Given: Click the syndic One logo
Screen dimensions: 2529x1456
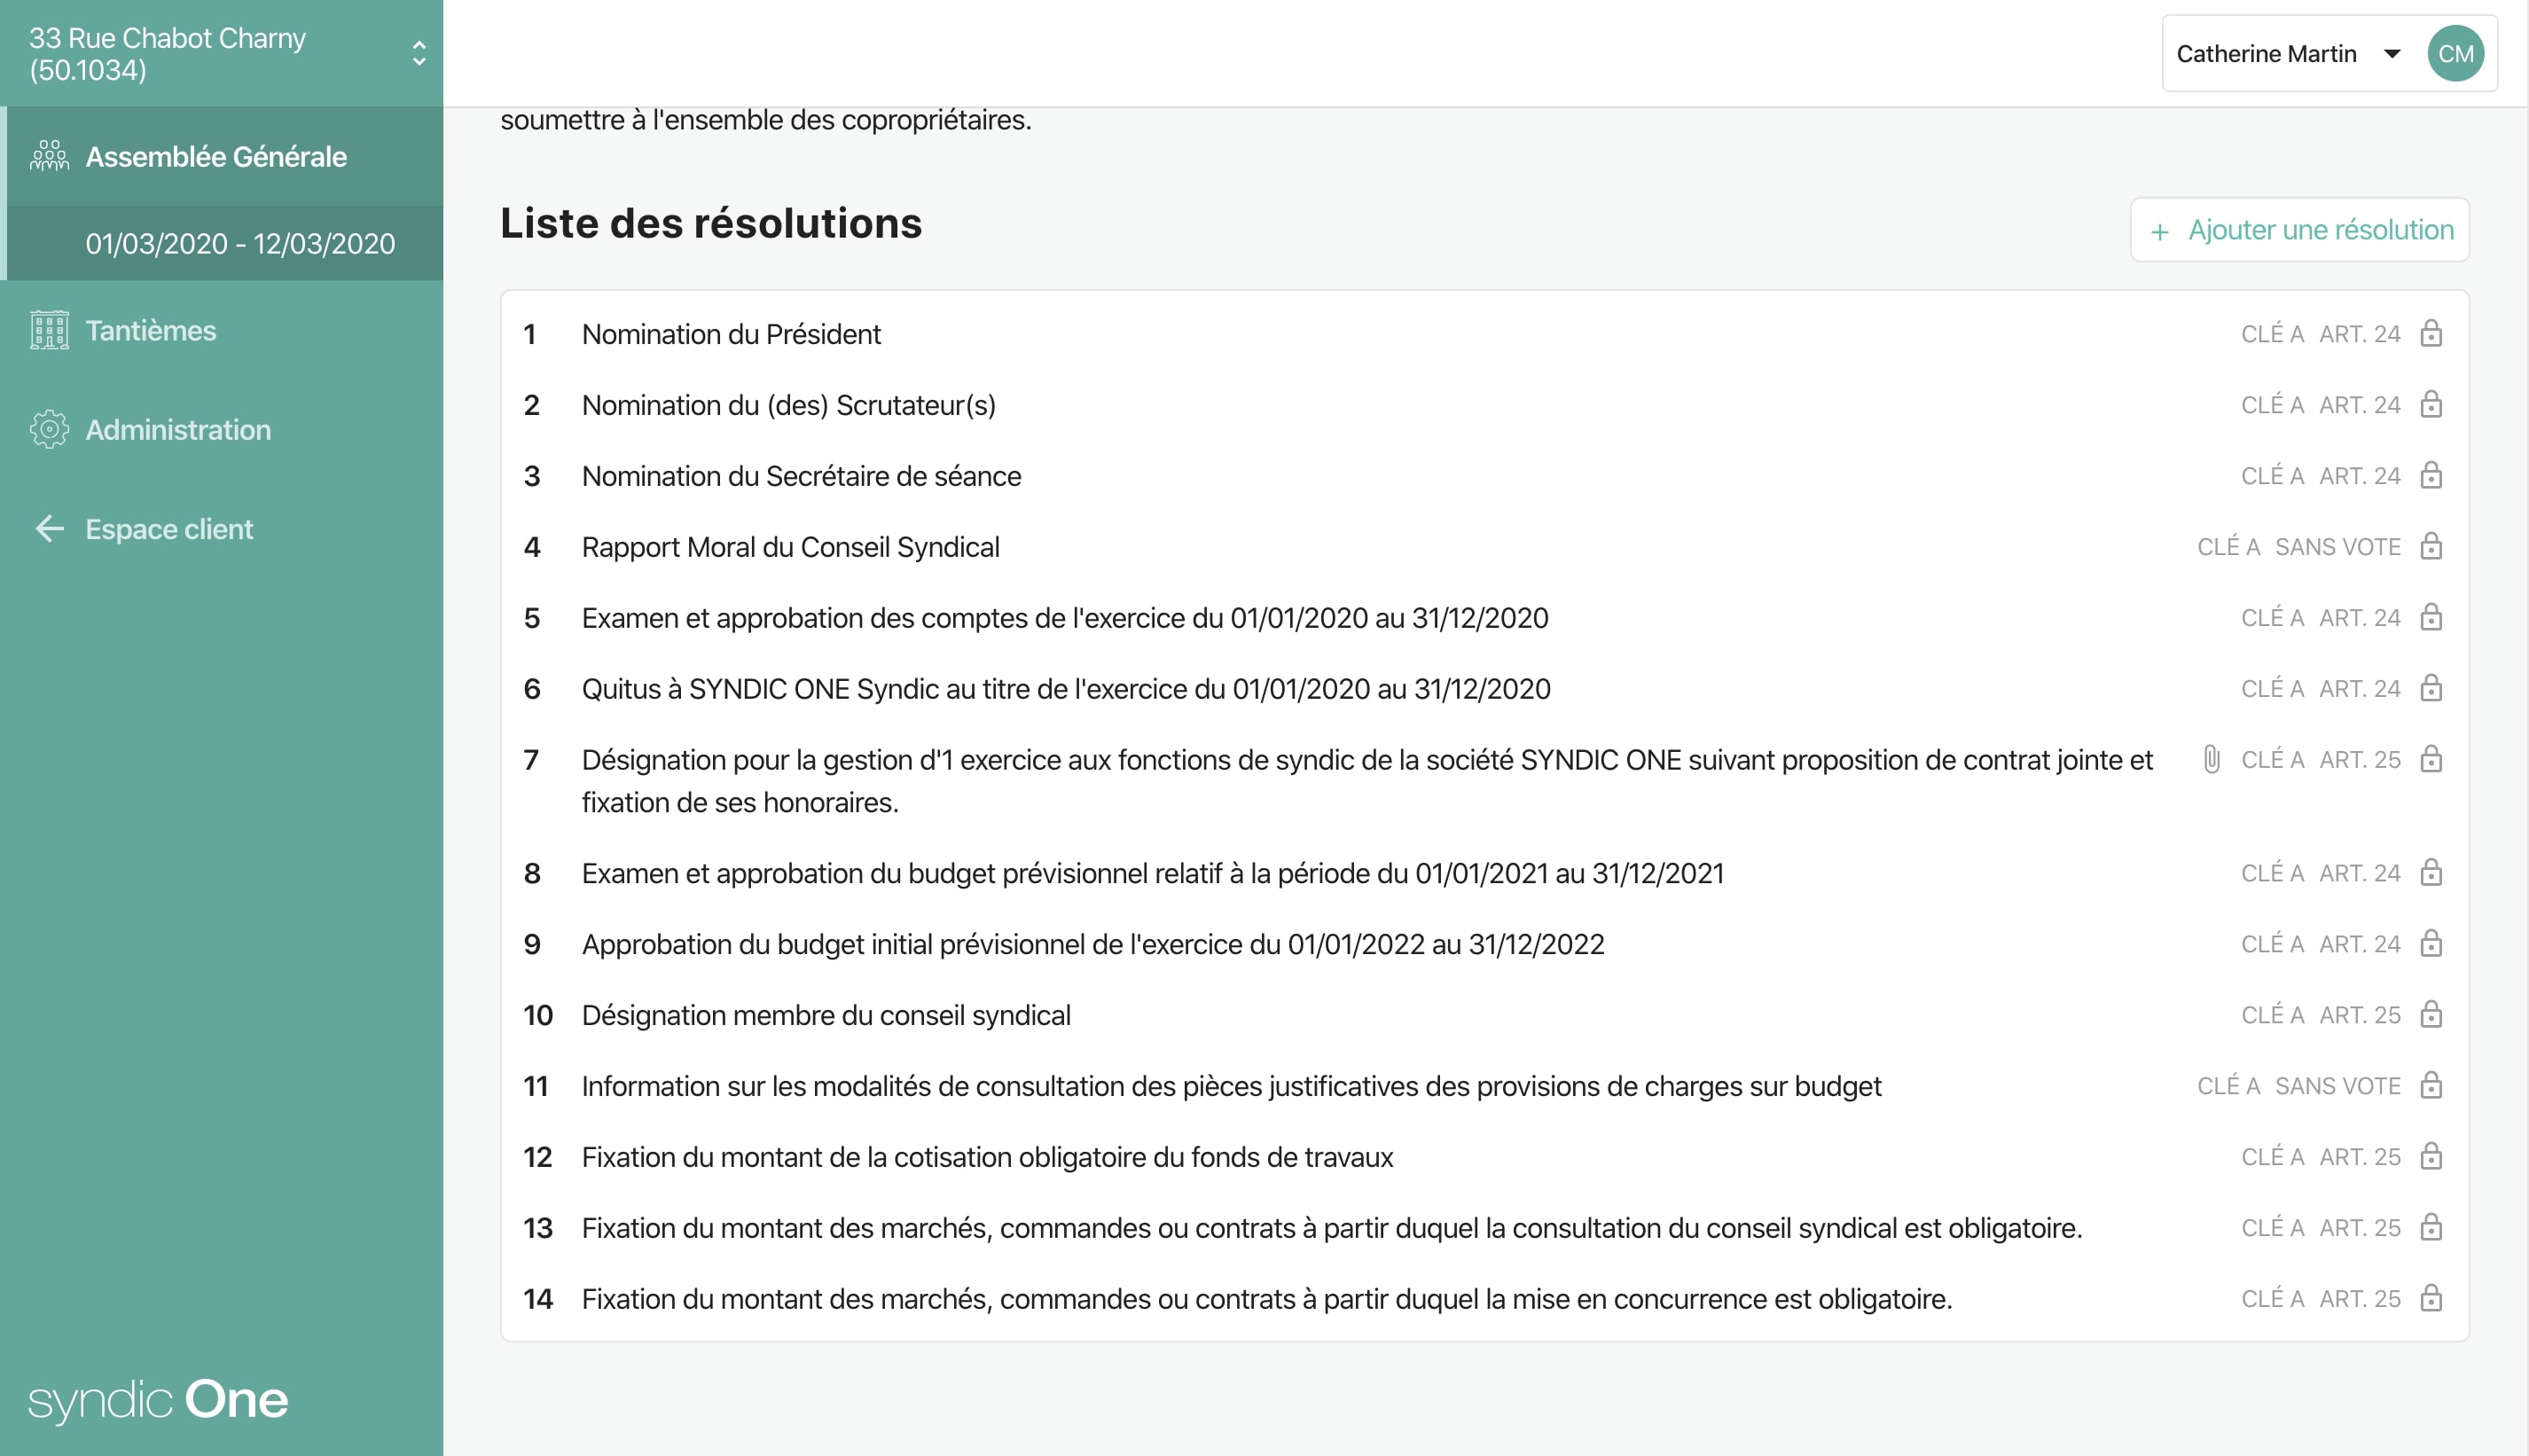Looking at the screenshot, I should 158,1400.
